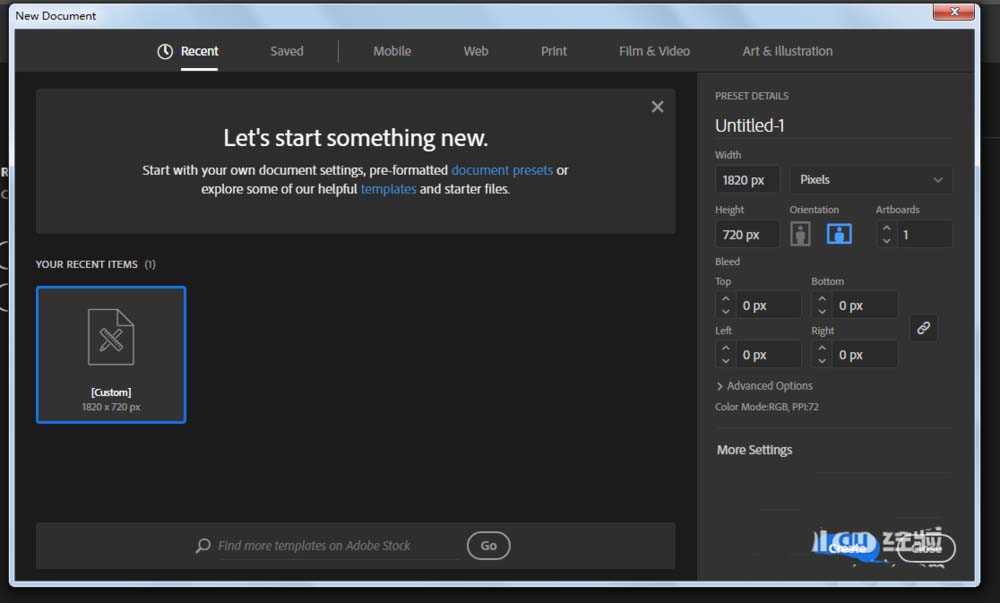
Task: Increase the Artboards count
Action: [x=886, y=228]
